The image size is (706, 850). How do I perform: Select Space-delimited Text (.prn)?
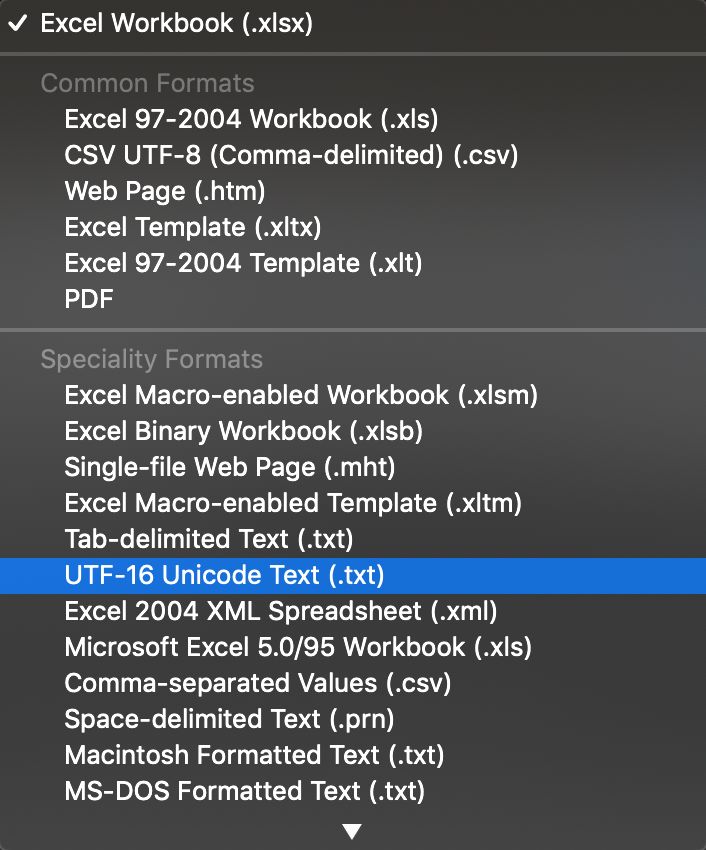[x=229, y=719]
